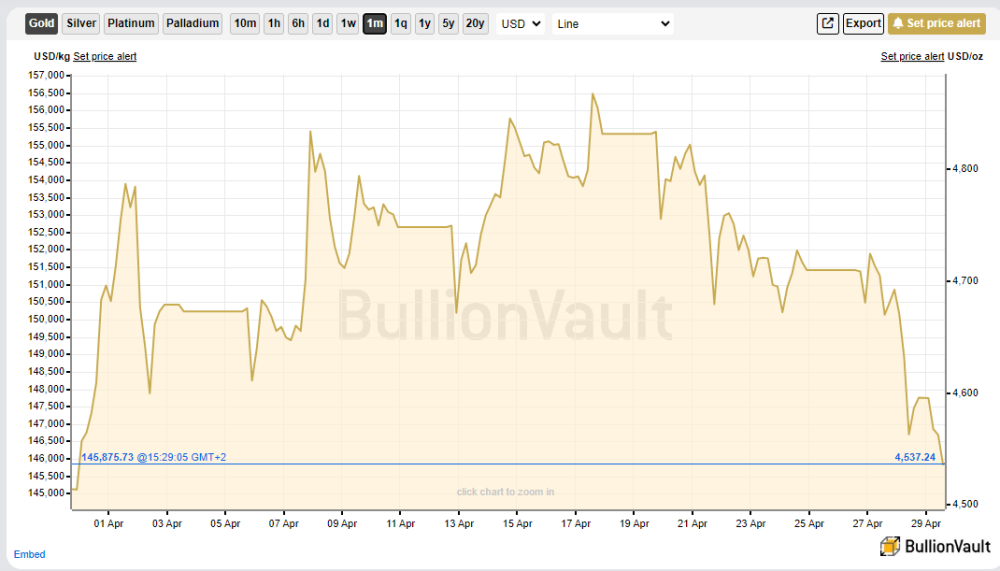Click the '09 Apr' axis date label
The width and height of the screenshot is (1000, 571).
(342, 524)
